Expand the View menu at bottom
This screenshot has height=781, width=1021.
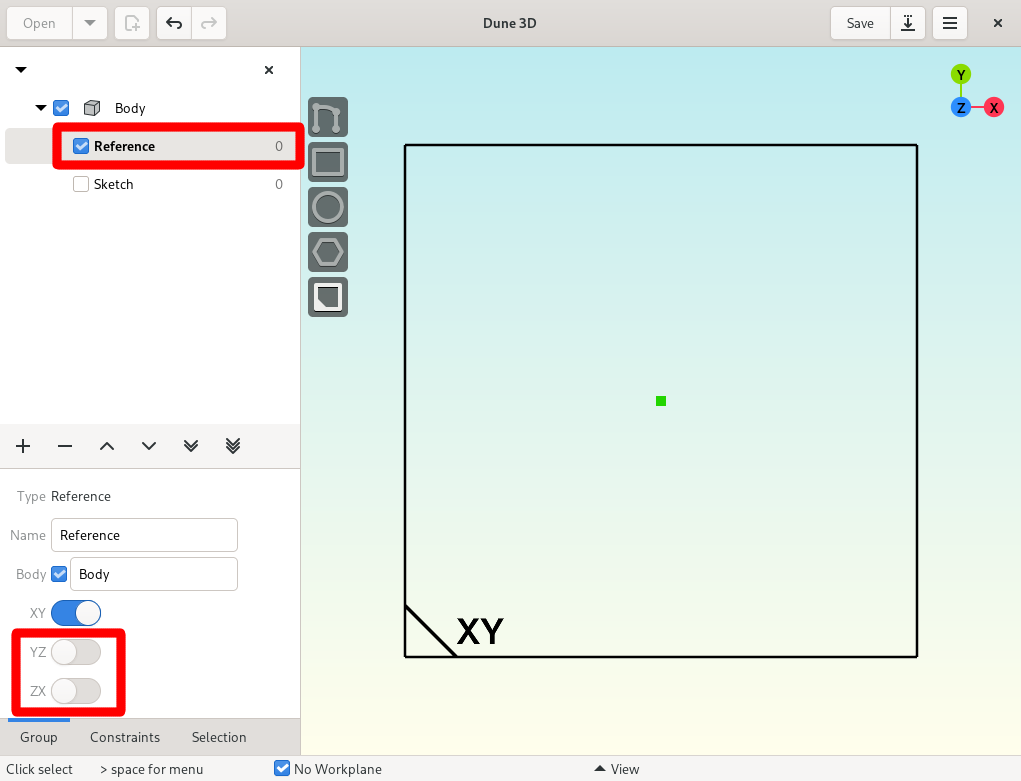pyautogui.click(x=617, y=769)
